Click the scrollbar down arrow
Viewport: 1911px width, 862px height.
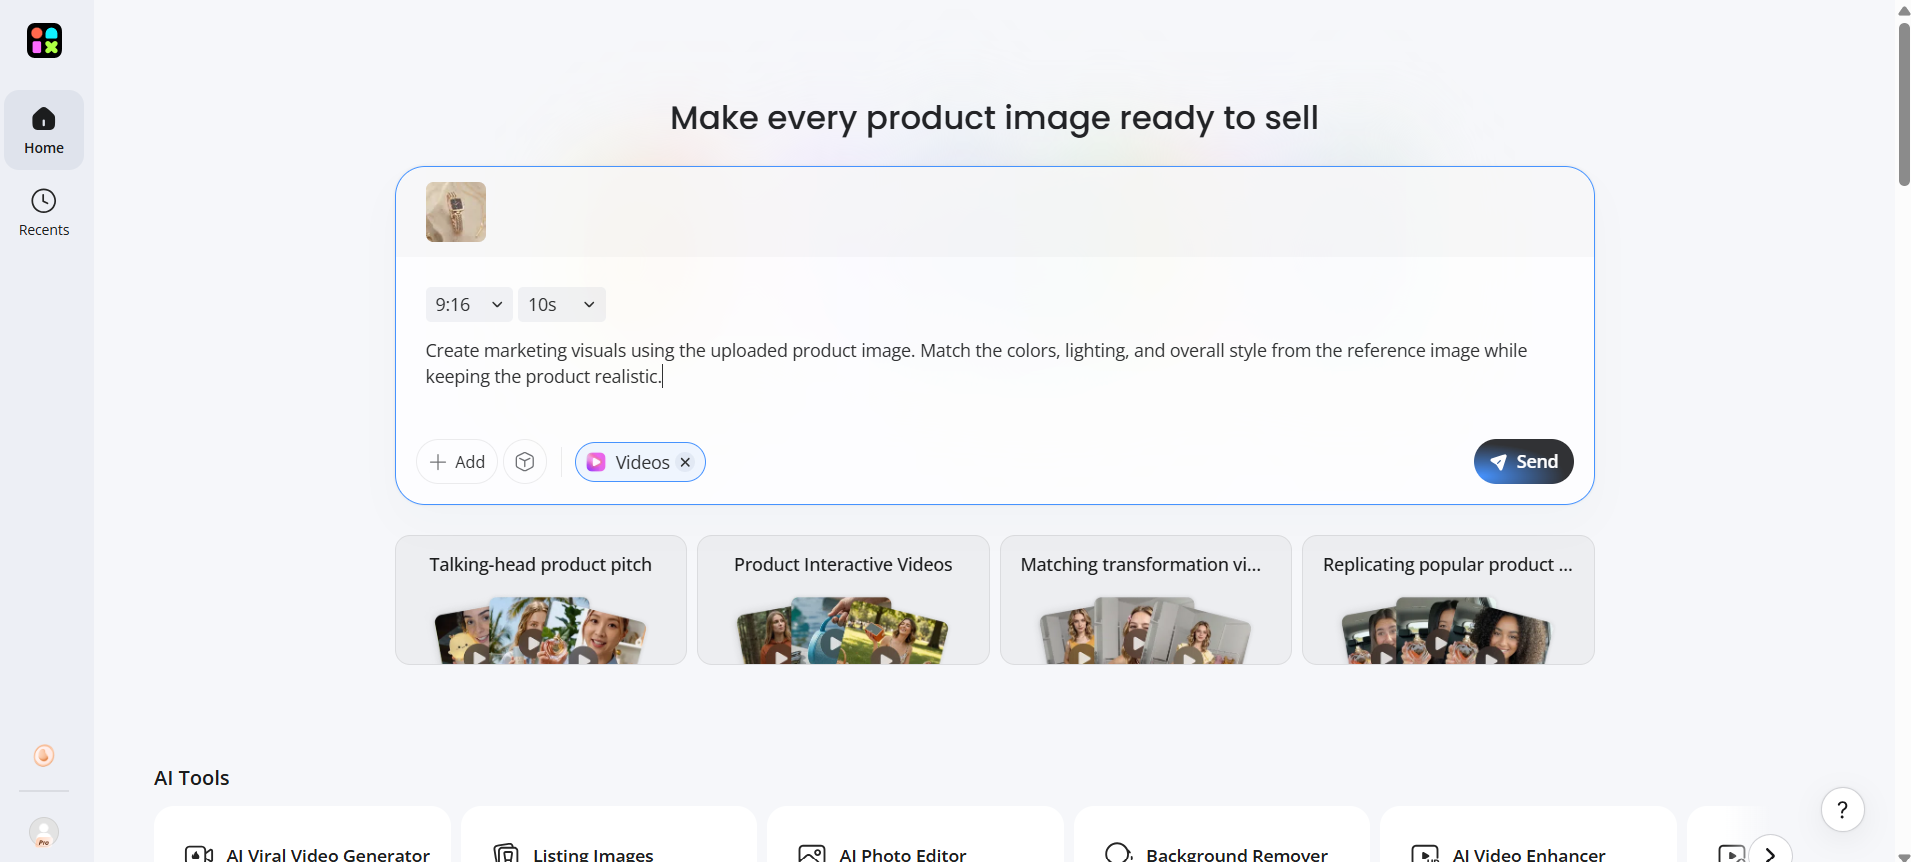(x=1904, y=856)
